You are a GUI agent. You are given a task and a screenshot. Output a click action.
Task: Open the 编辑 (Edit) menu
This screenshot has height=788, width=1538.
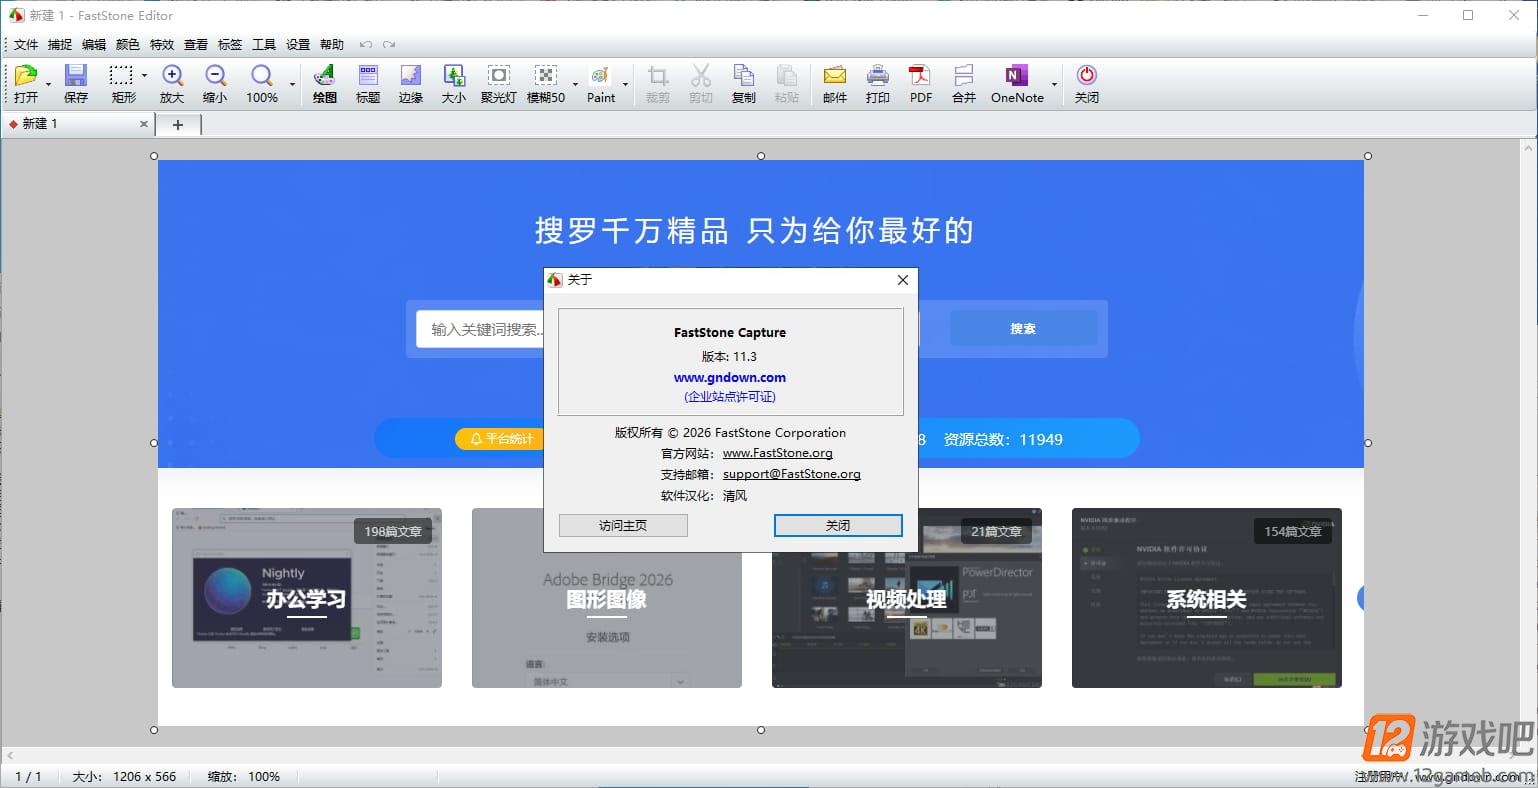[x=94, y=44]
